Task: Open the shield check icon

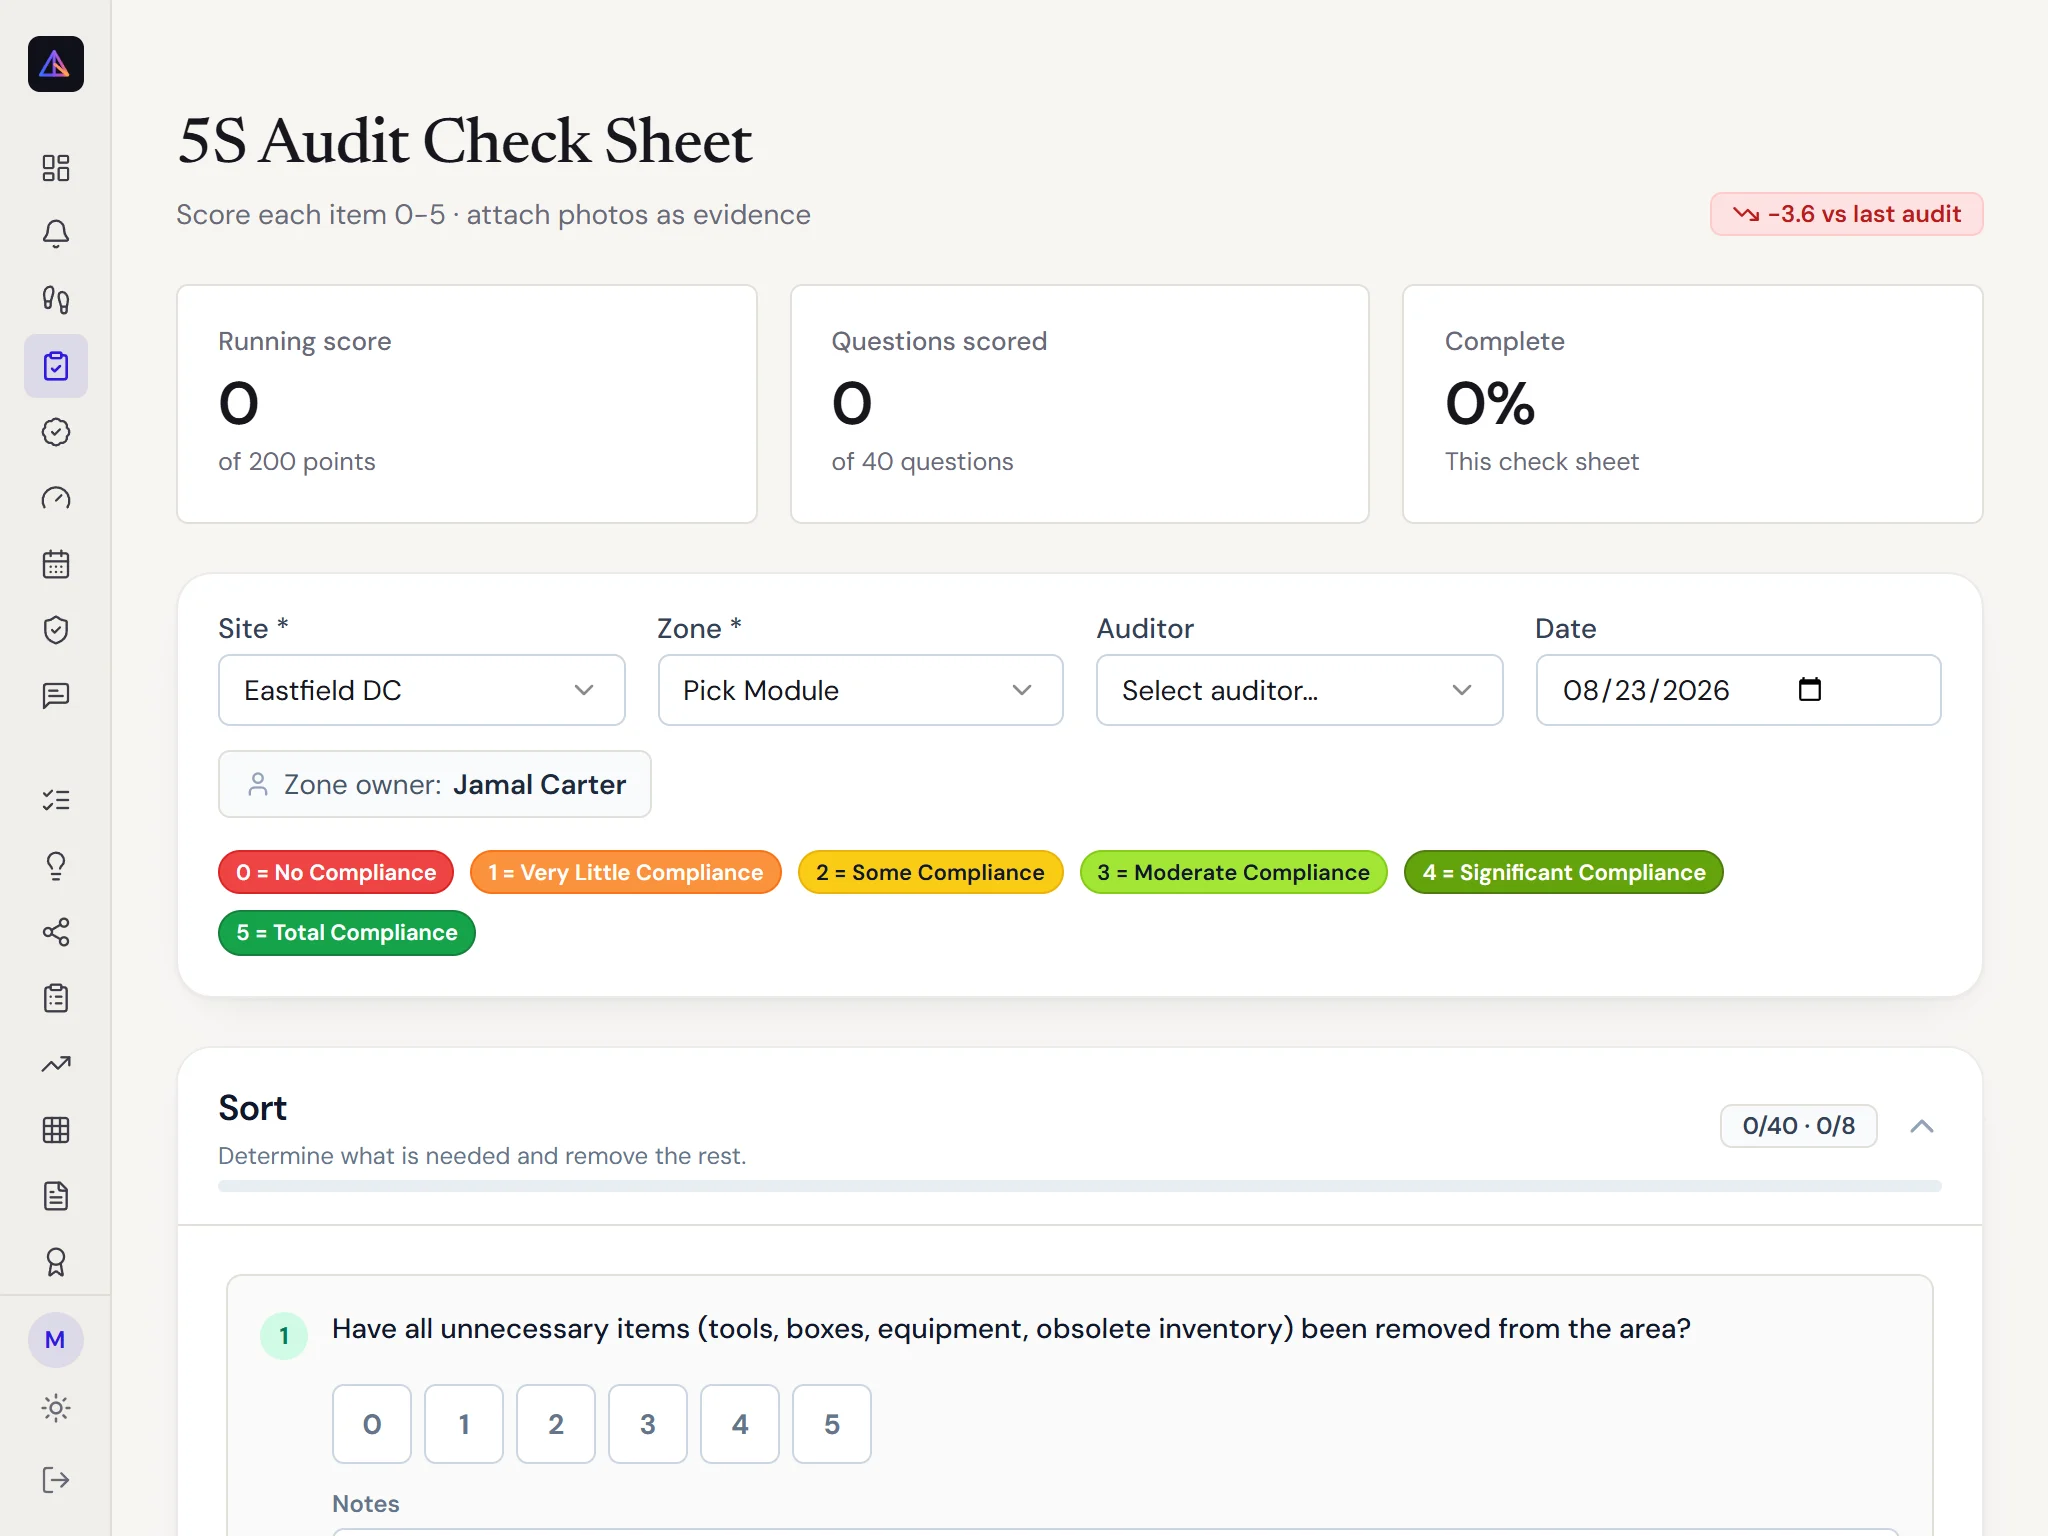Action: (x=56, y=630)
